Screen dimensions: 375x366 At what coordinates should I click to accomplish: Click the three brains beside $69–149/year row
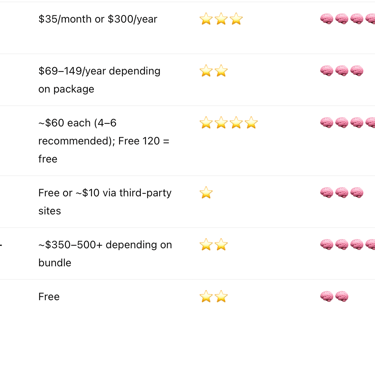pos(342,71)
